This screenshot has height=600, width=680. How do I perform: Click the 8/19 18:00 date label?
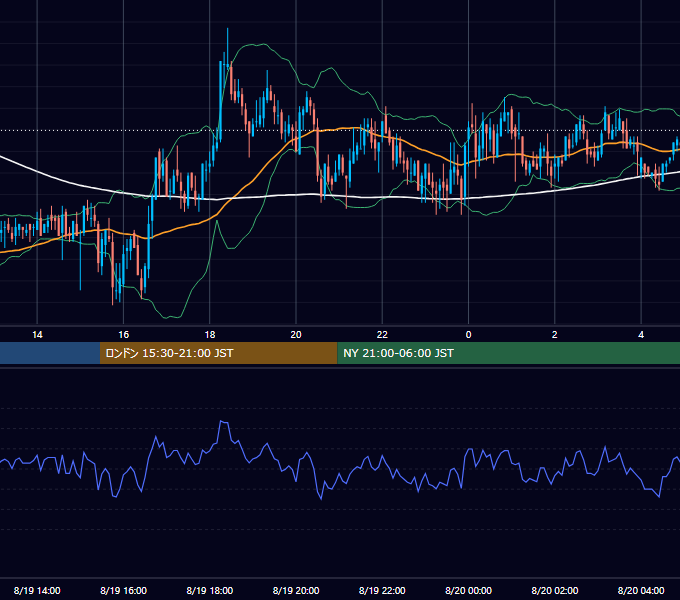[x=210, y=590]
